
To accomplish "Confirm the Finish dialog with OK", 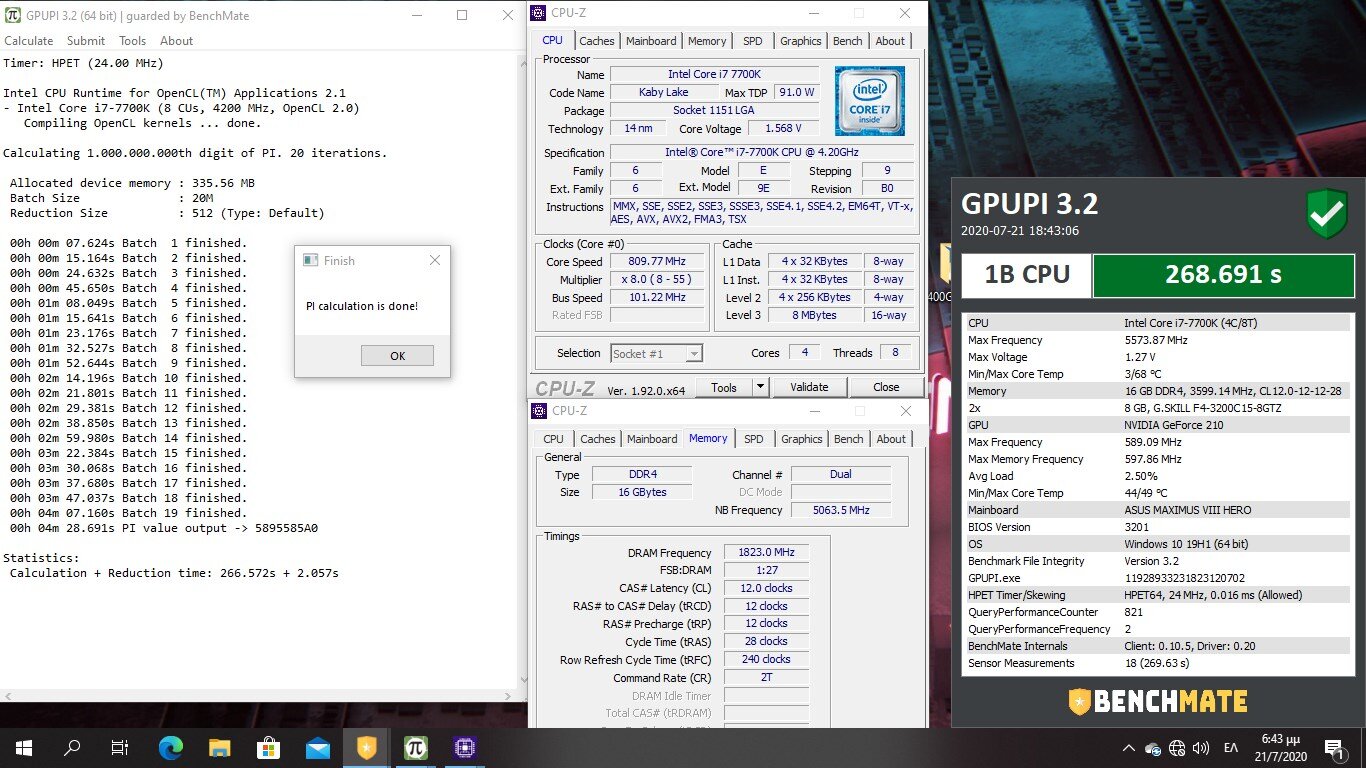I will (397, 356).
